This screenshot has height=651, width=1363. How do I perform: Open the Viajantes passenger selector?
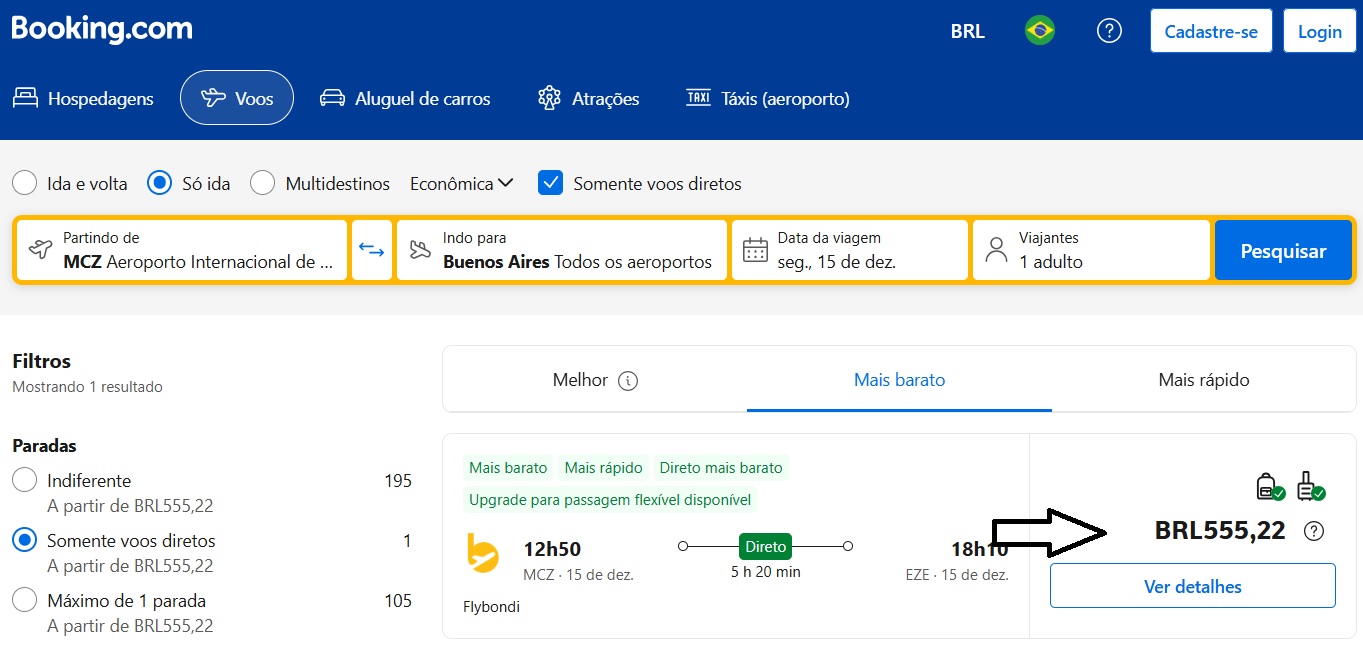(x=1091, y=250)
